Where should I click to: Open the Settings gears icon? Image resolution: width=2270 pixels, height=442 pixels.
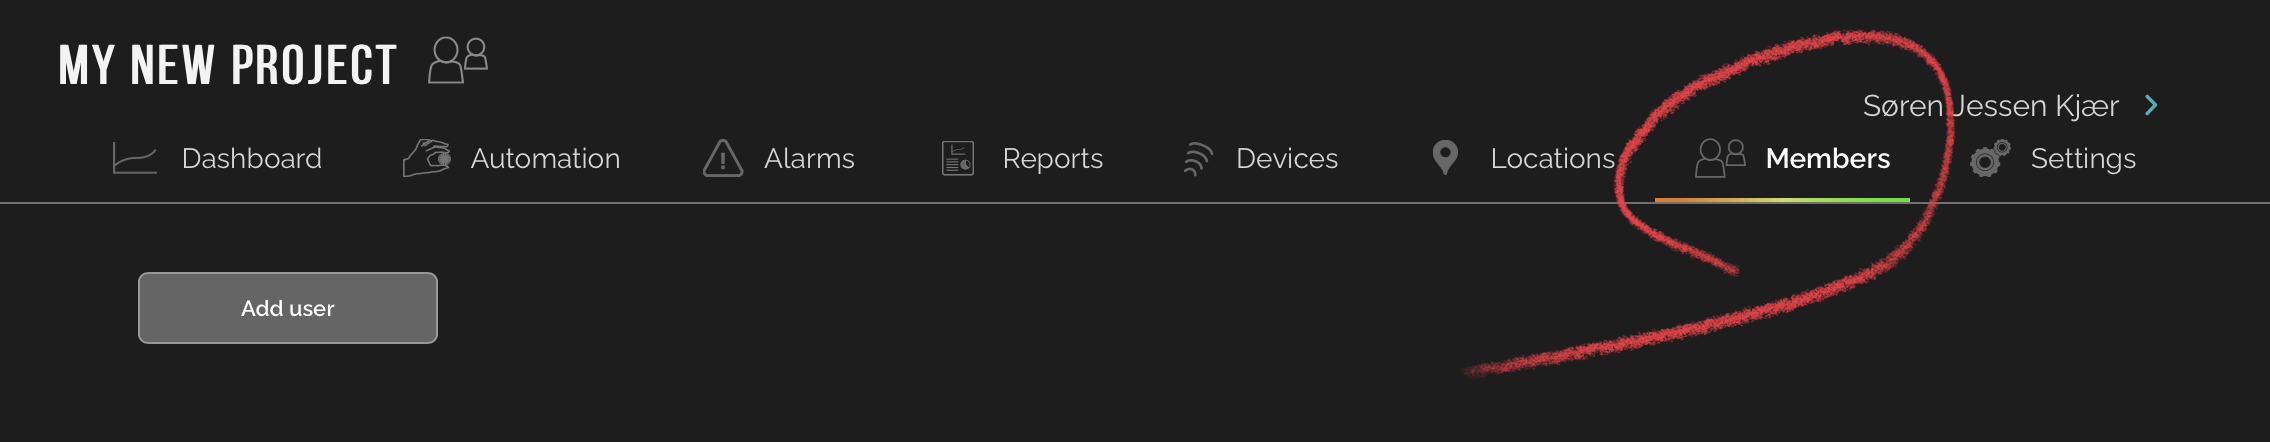coord(1990,158)
